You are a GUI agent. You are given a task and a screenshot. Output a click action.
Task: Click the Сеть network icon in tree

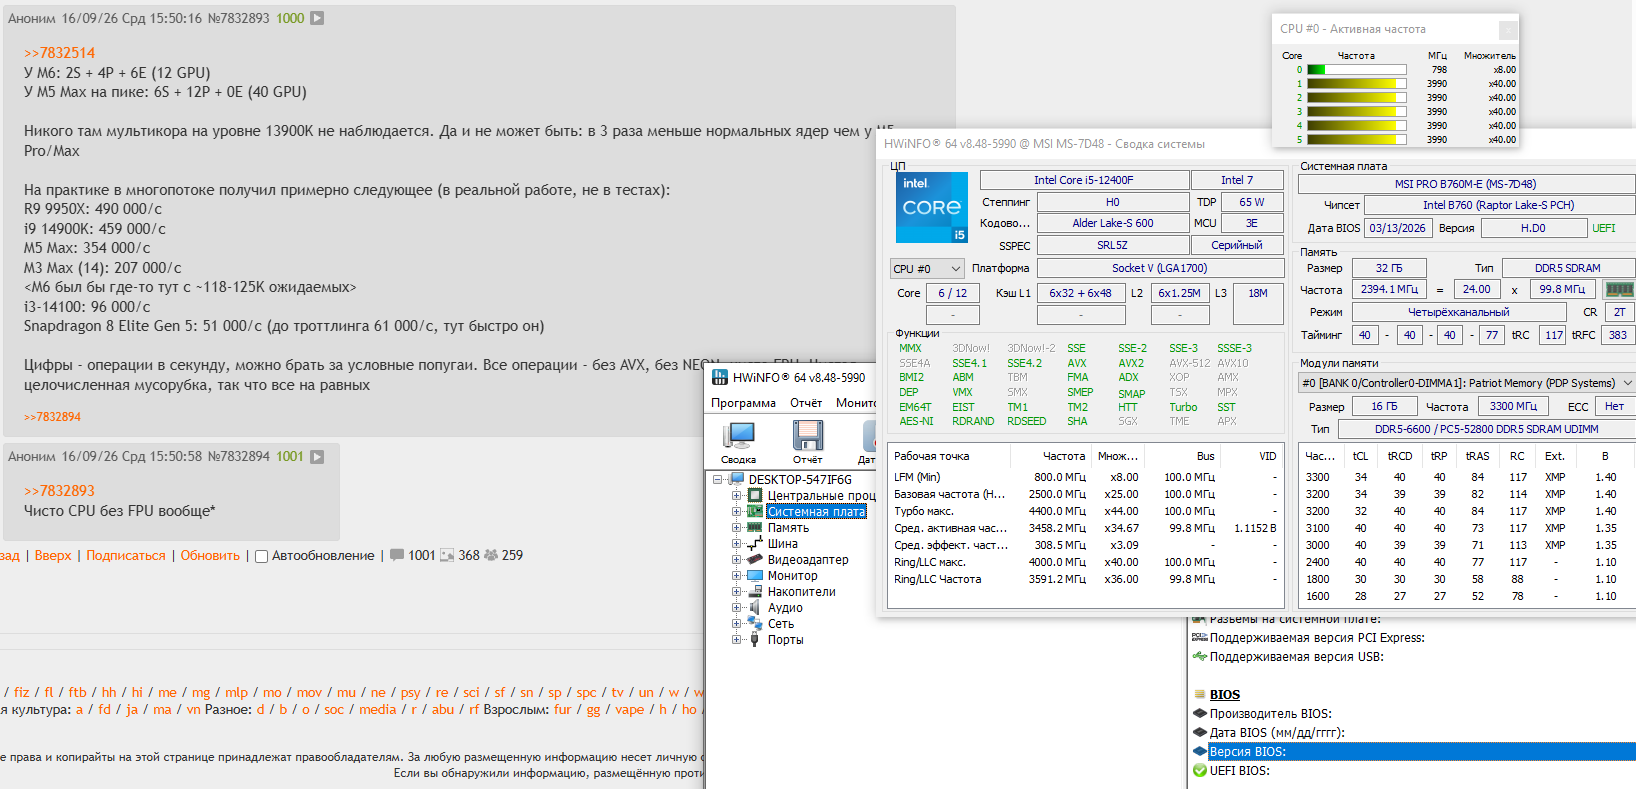tap(755, 624)
